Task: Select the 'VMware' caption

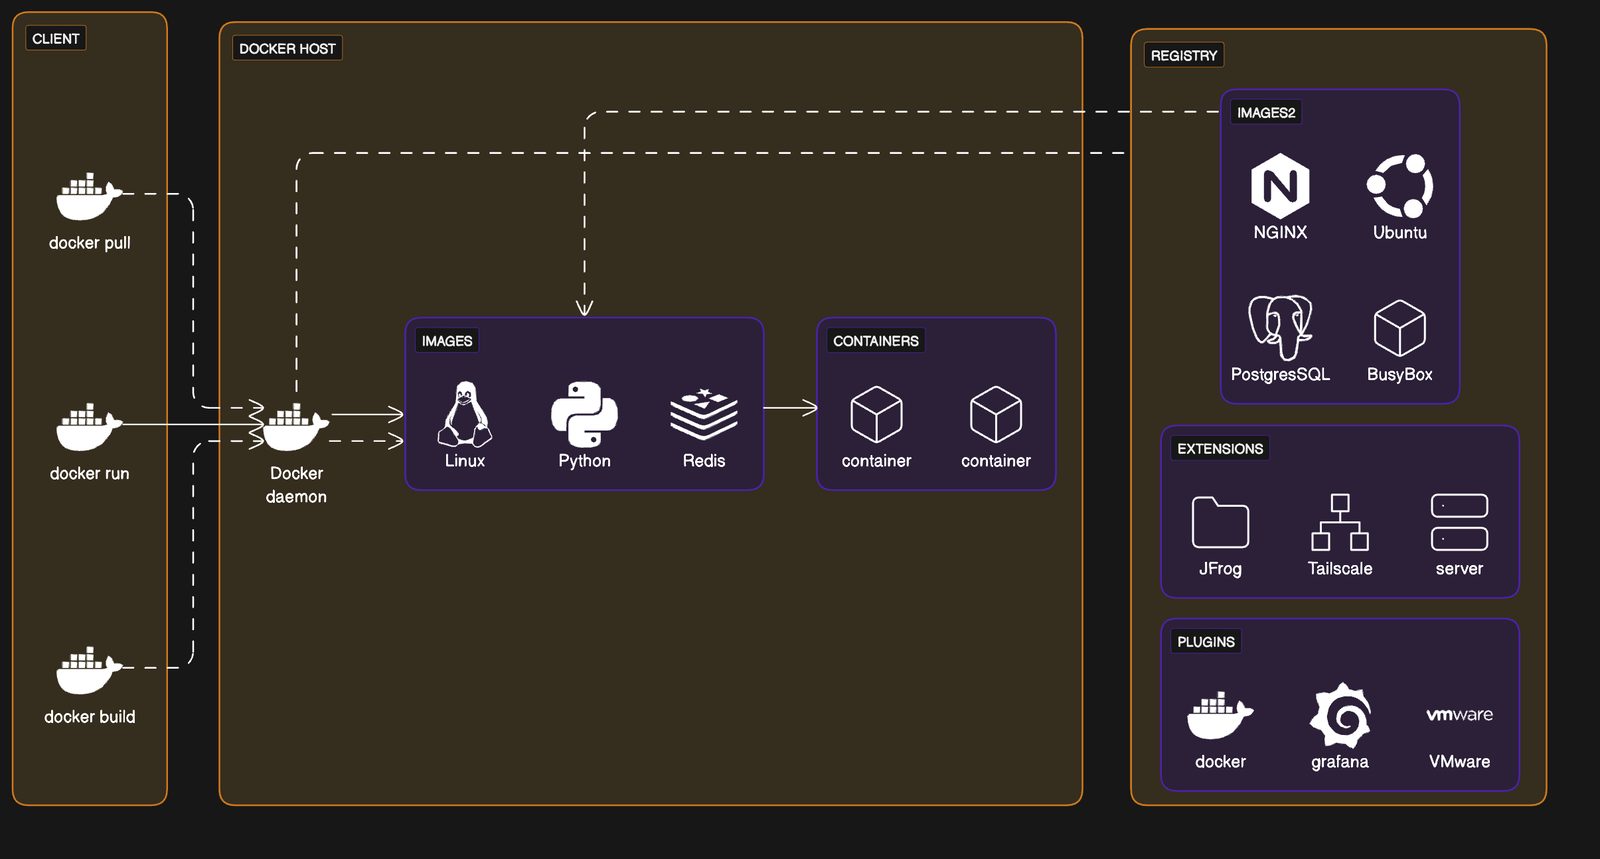Action: pyautogui.click(x=1459, y=762)
